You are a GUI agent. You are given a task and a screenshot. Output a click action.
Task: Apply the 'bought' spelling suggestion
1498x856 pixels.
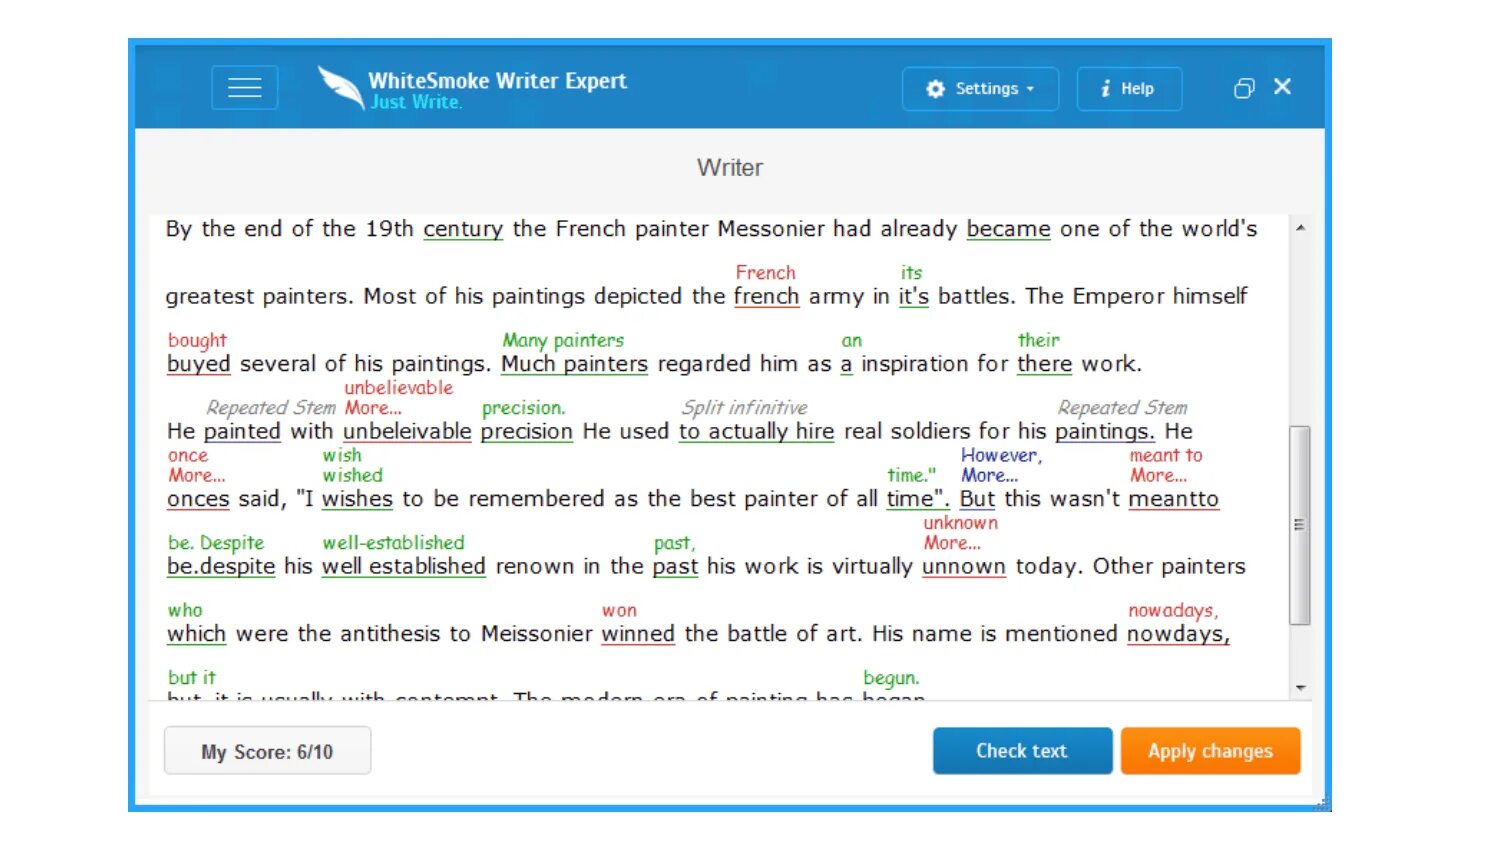pos(197,341)
